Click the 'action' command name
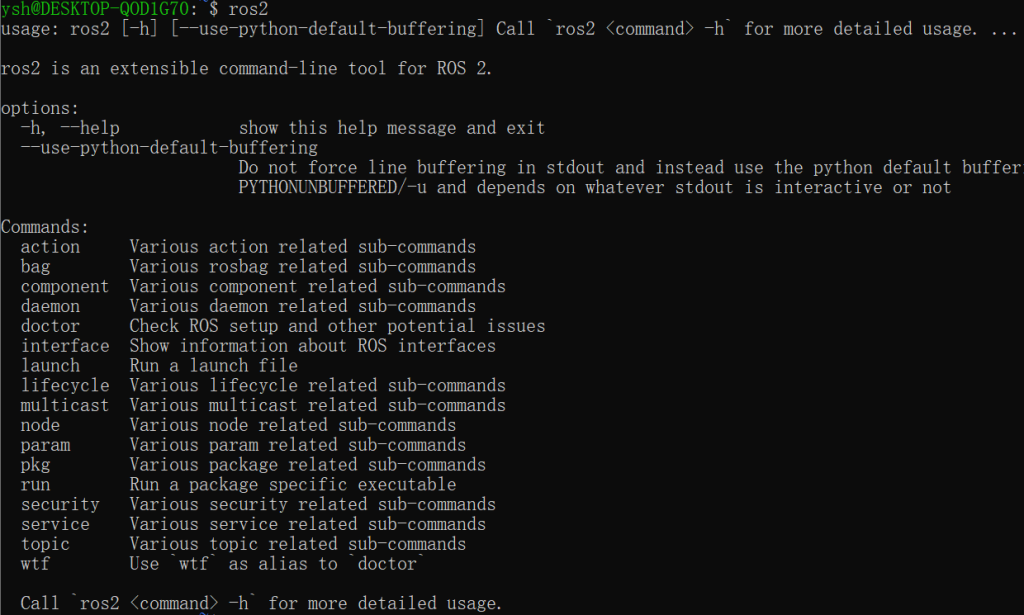The width and height of the screenshot is (1024, 615). [x=50, y=247]
